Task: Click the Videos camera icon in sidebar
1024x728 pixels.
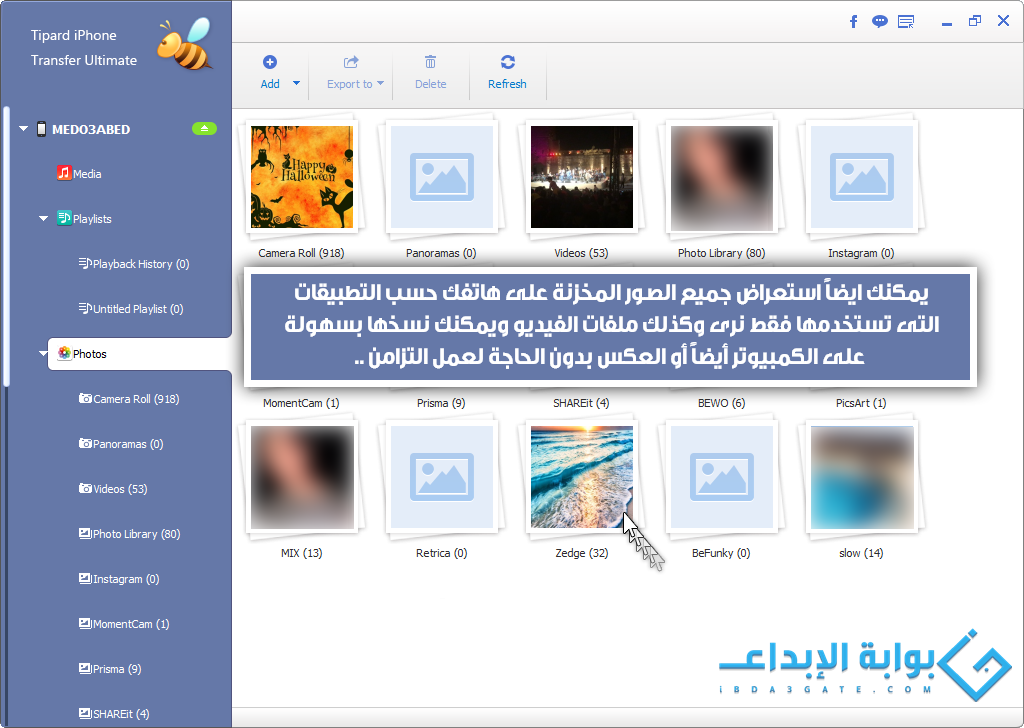Action: pos(85,488)
